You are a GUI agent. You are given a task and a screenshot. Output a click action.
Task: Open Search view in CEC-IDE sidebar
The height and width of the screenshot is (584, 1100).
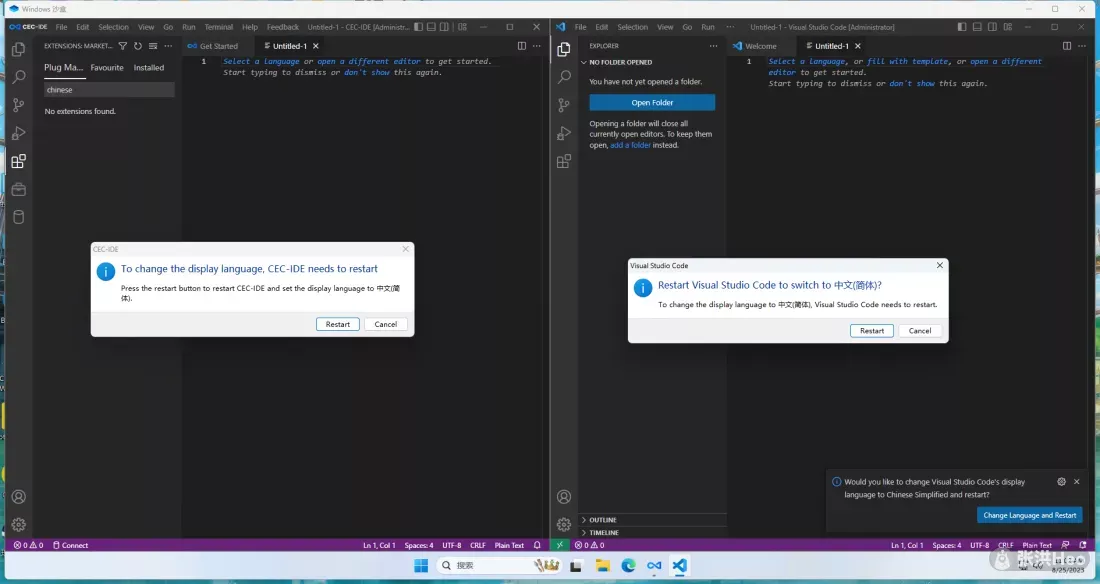point(18,77)
